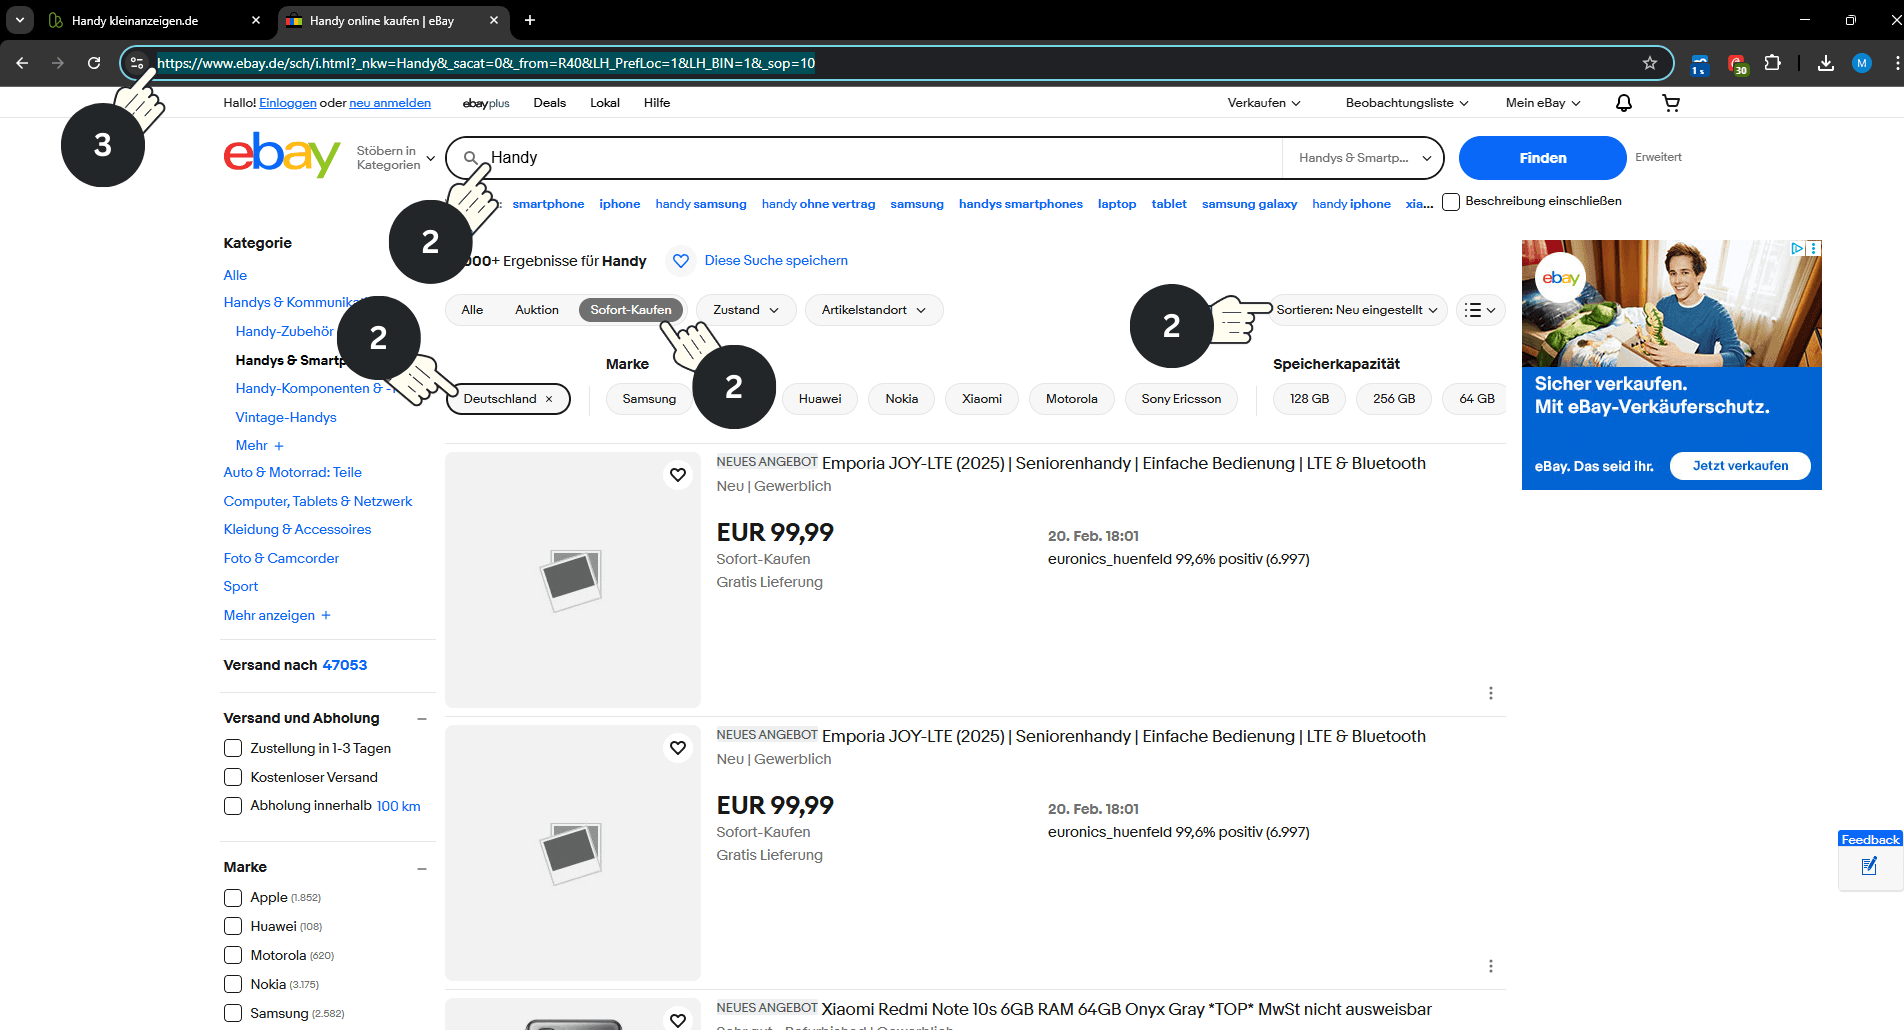Bookmark the page with the star icon

1650,63
